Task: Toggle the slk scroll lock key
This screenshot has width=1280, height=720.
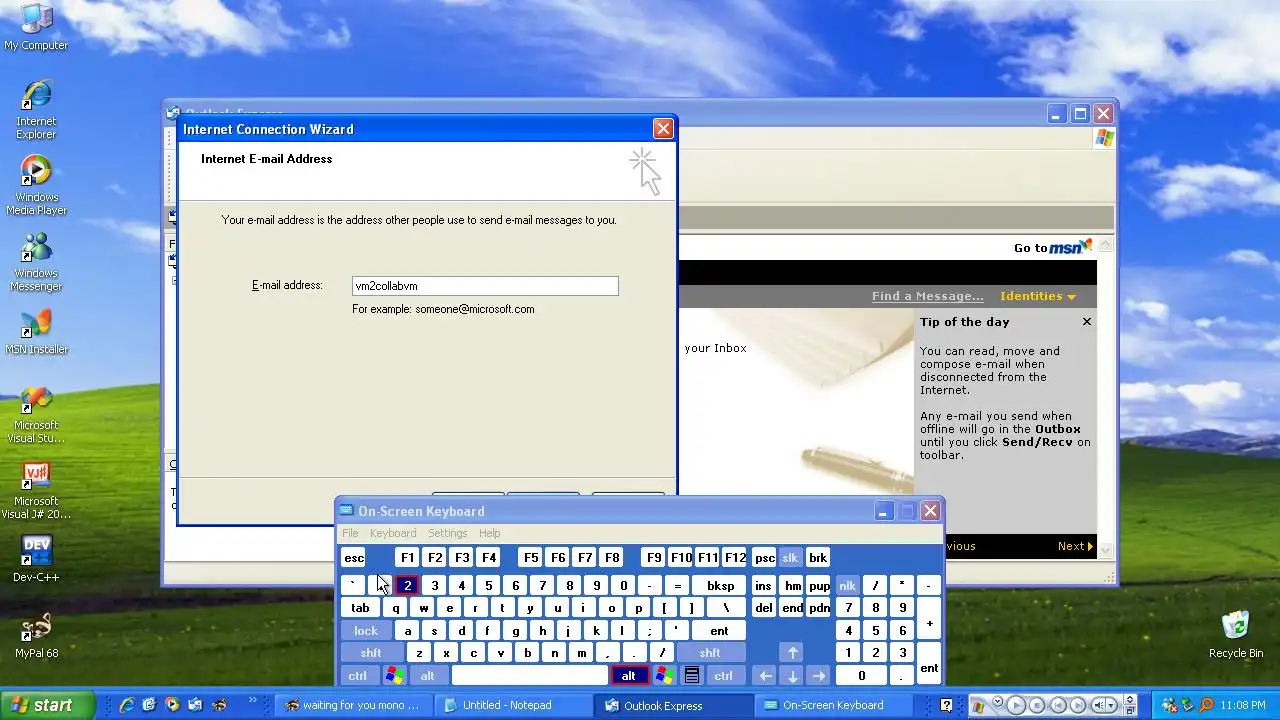Action: point(790,558)
